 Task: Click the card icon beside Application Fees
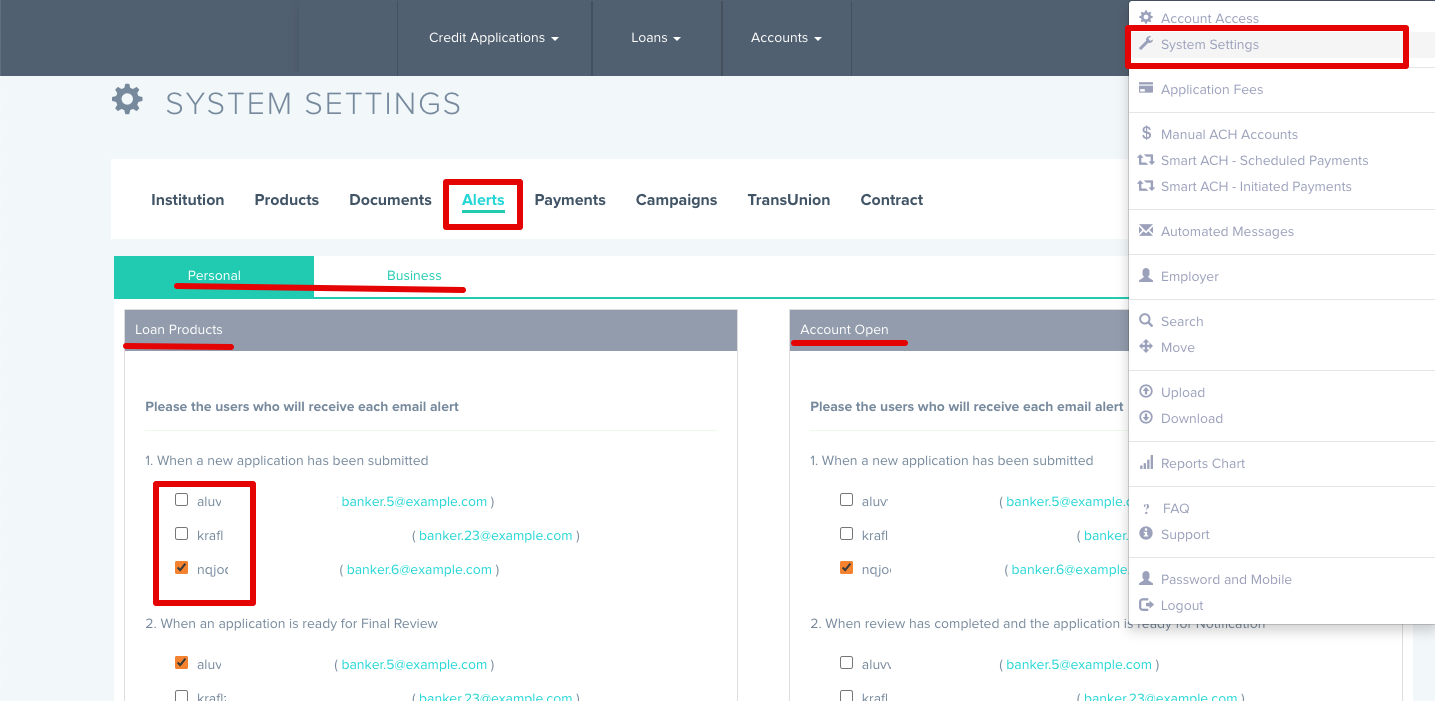coord(1146,88)
